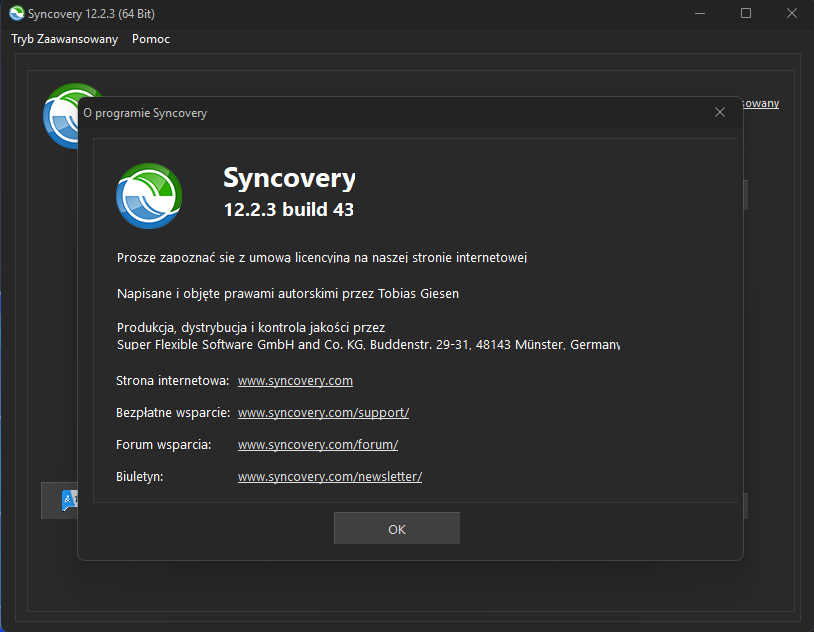The image size is (814, 632).
Task: Select the '12.2.3 build 43' version text
Action: (x=289, y=210)
